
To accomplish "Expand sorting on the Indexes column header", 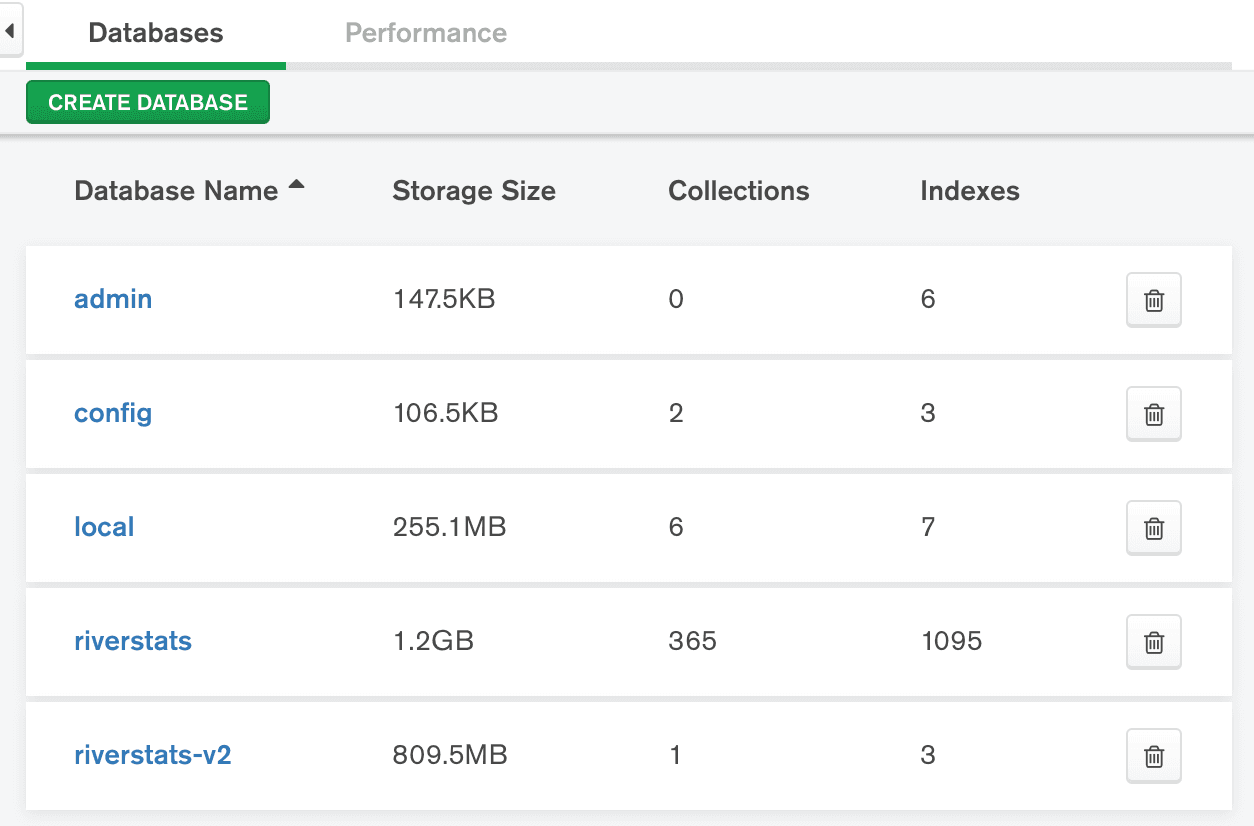I will click(969, 191).
